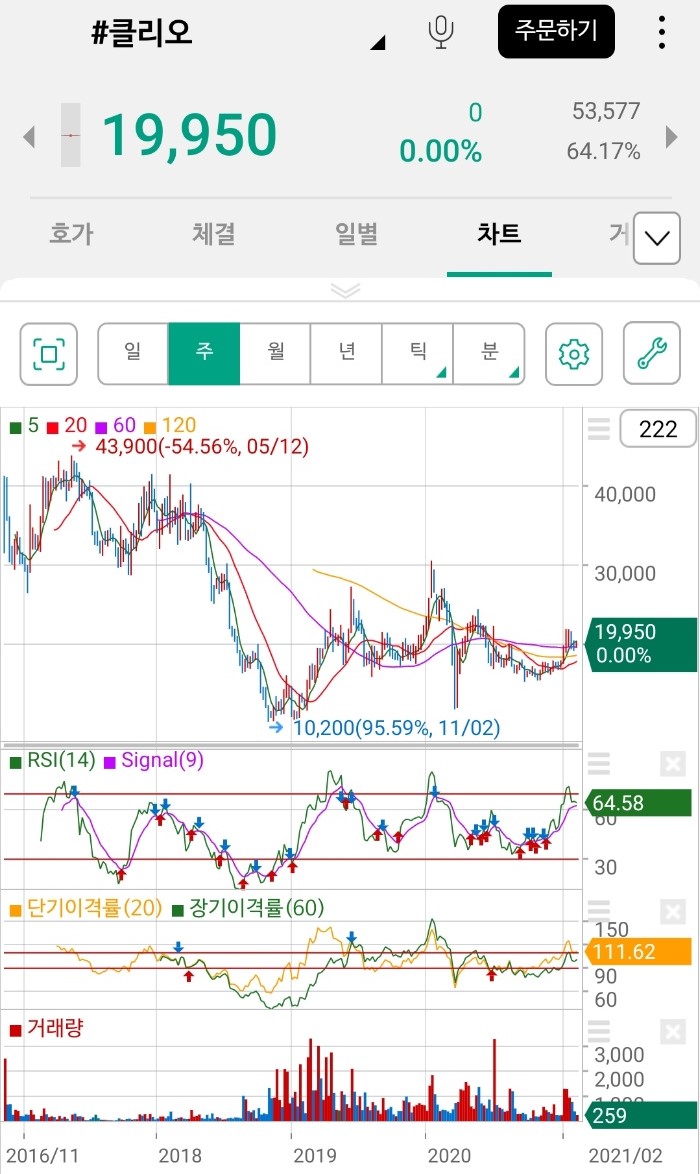This screenshot has width=700, height=1174.
Task: Tap the 5-period moving average legend
Action: coord(24,426)
